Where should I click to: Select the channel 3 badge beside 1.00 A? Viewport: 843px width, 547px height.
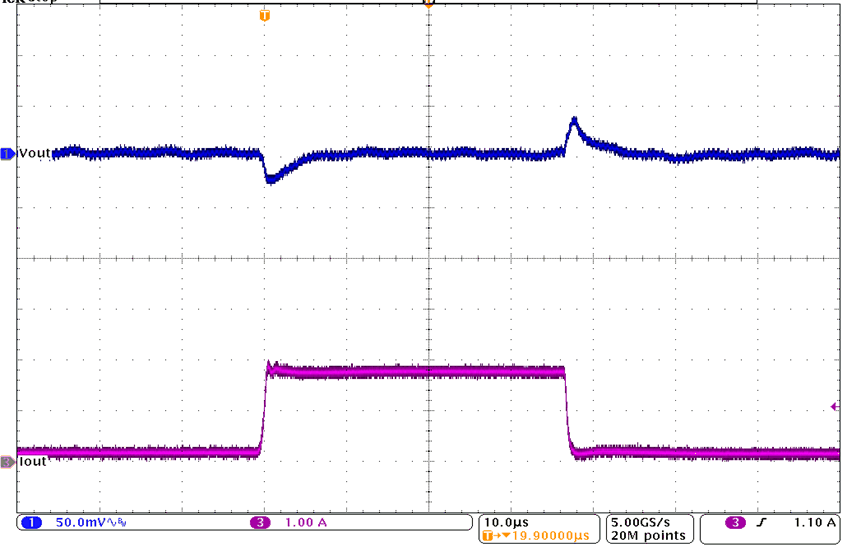coord(260,523)
